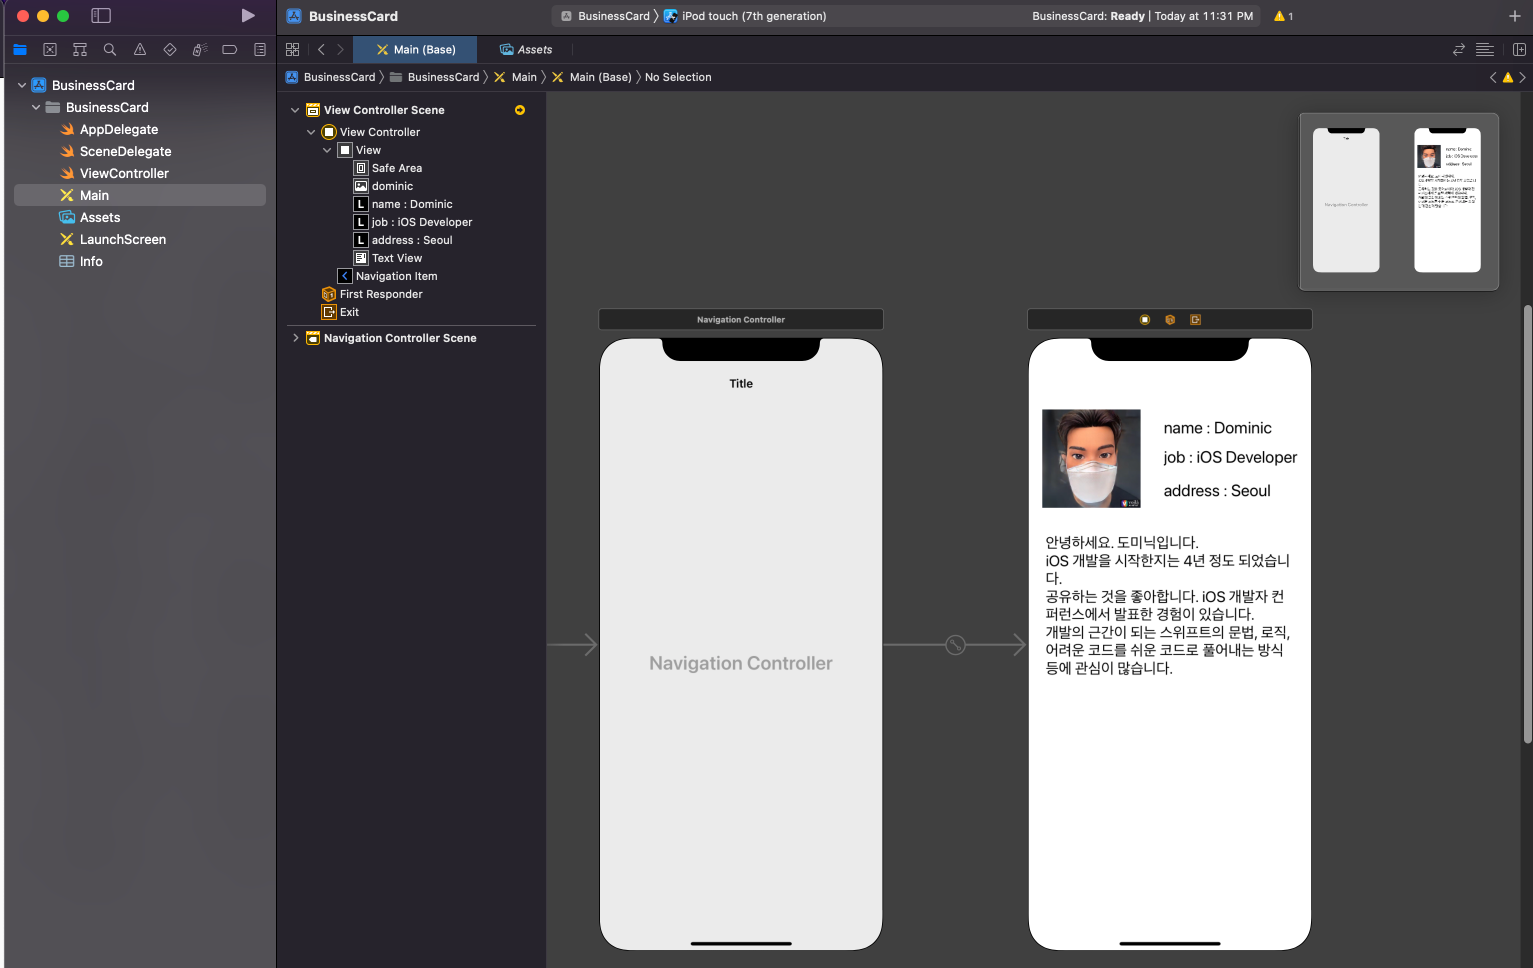Click the right device thumbnail in the minimap
Image resolution: width=1533 pixels, height=968 pixels.
tap(1448, 200)
